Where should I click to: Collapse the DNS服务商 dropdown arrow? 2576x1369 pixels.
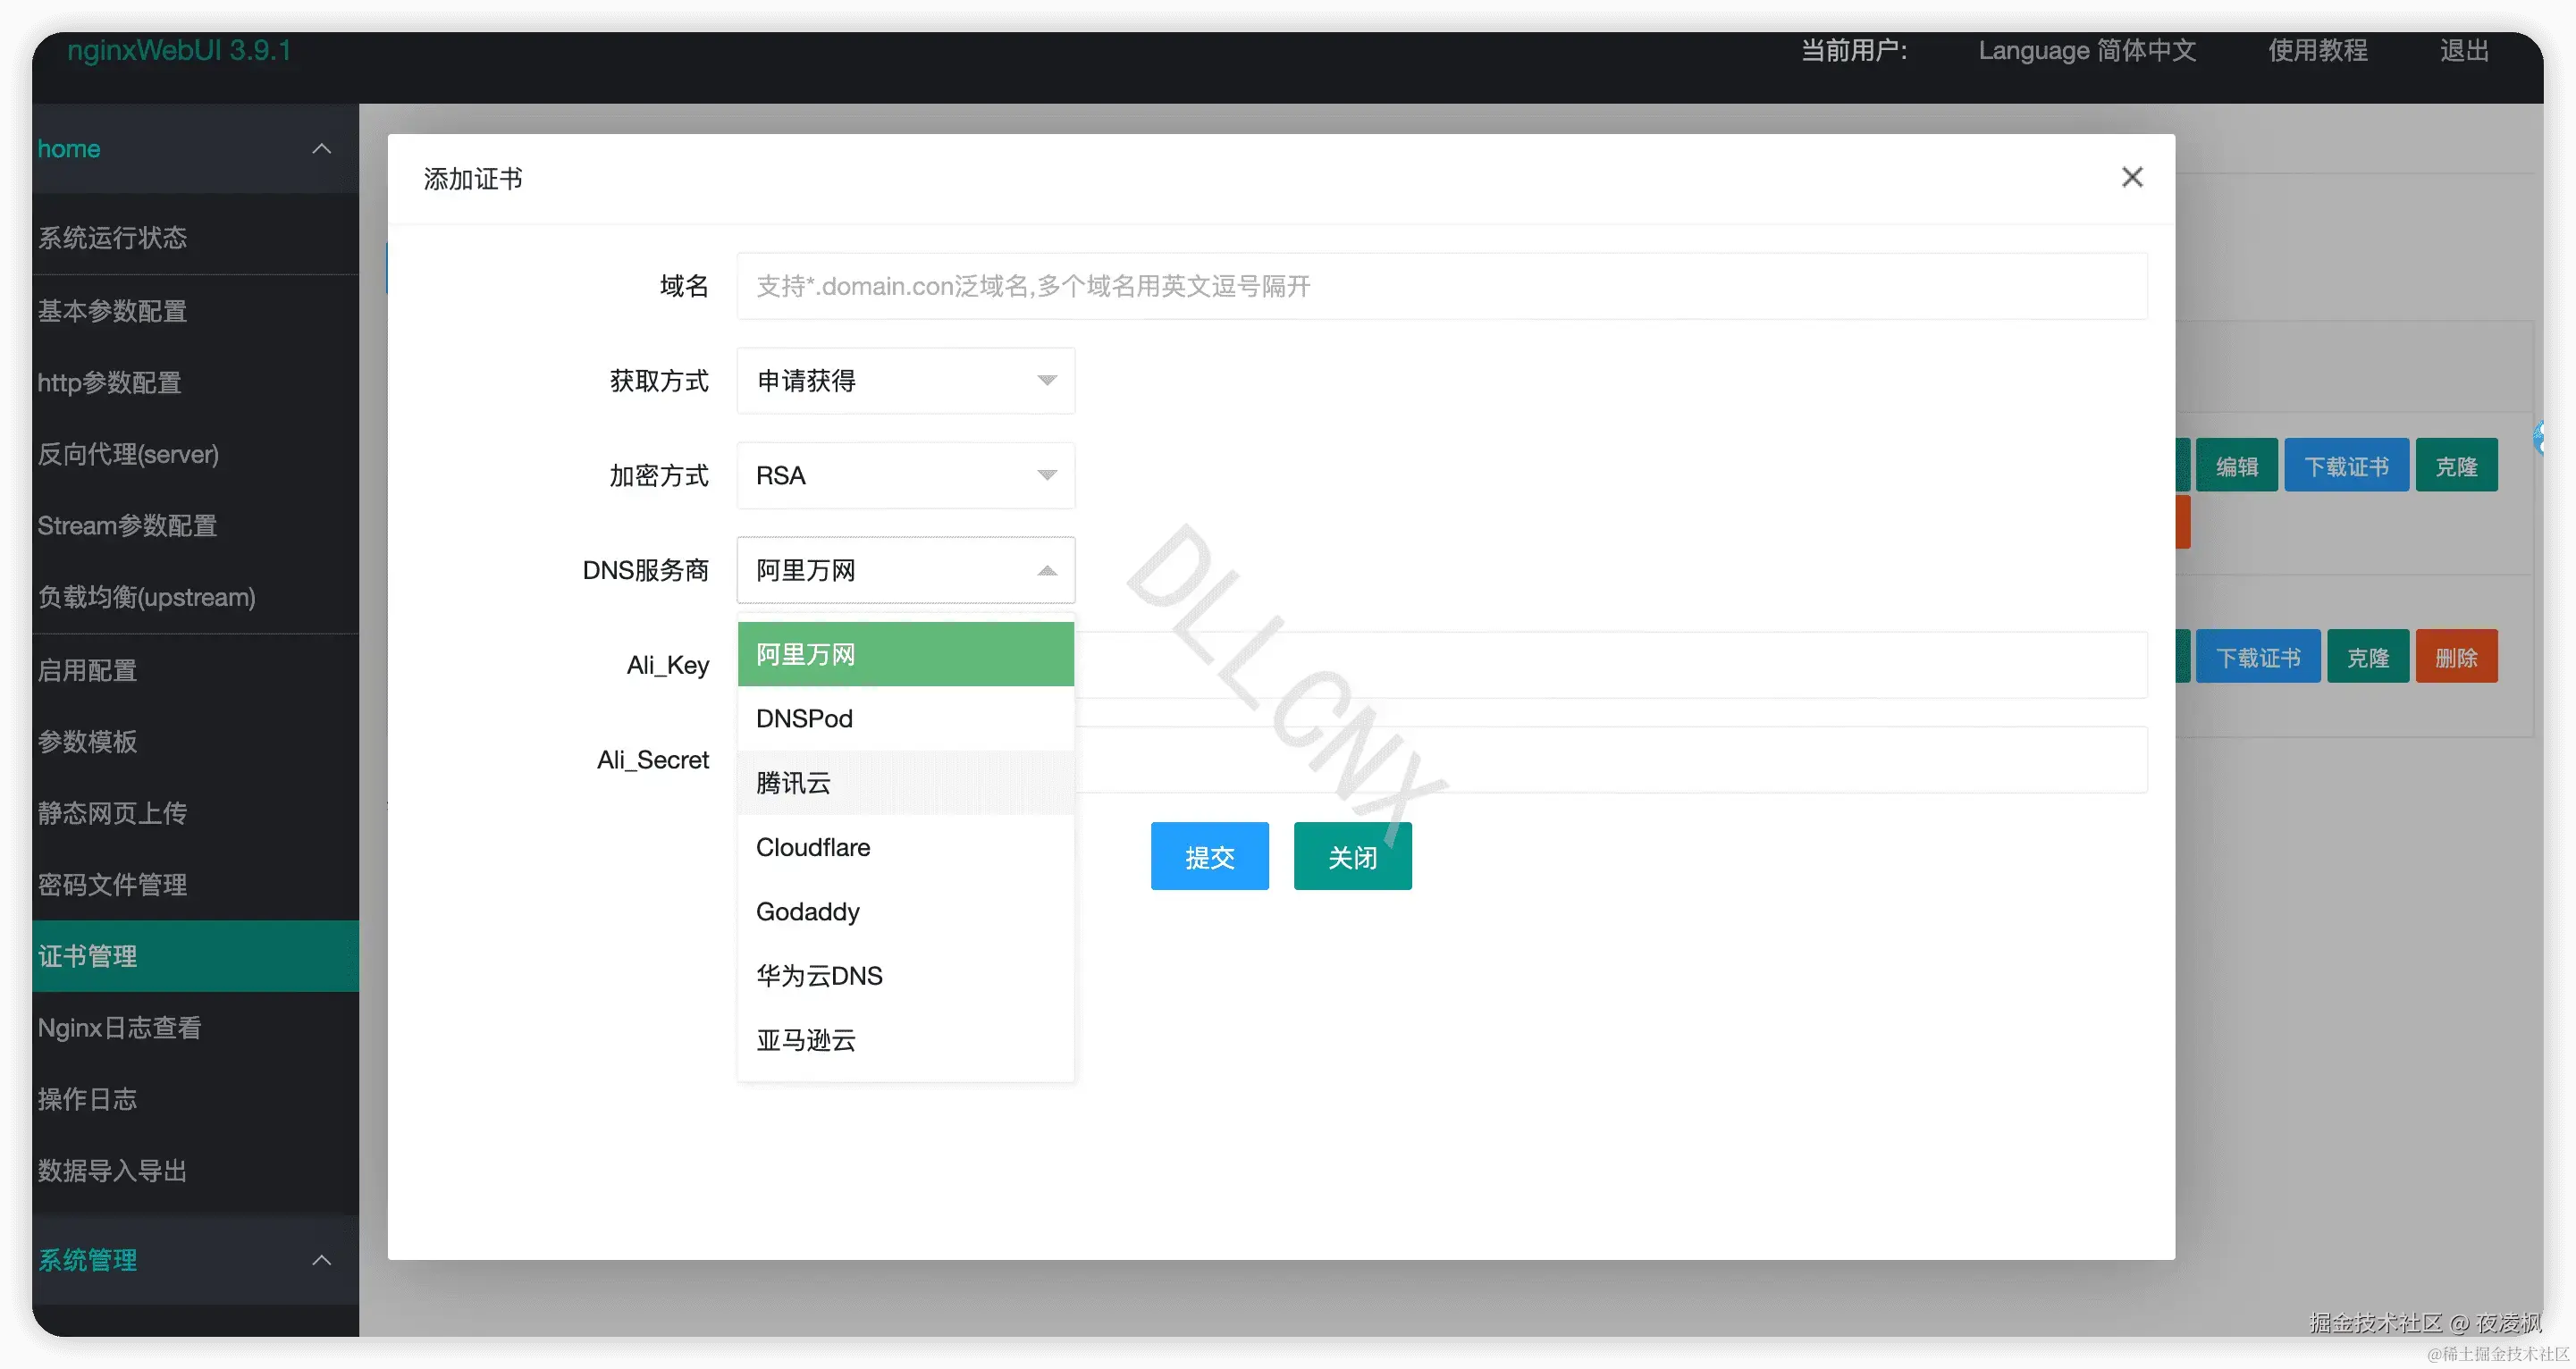point(1046,571)
